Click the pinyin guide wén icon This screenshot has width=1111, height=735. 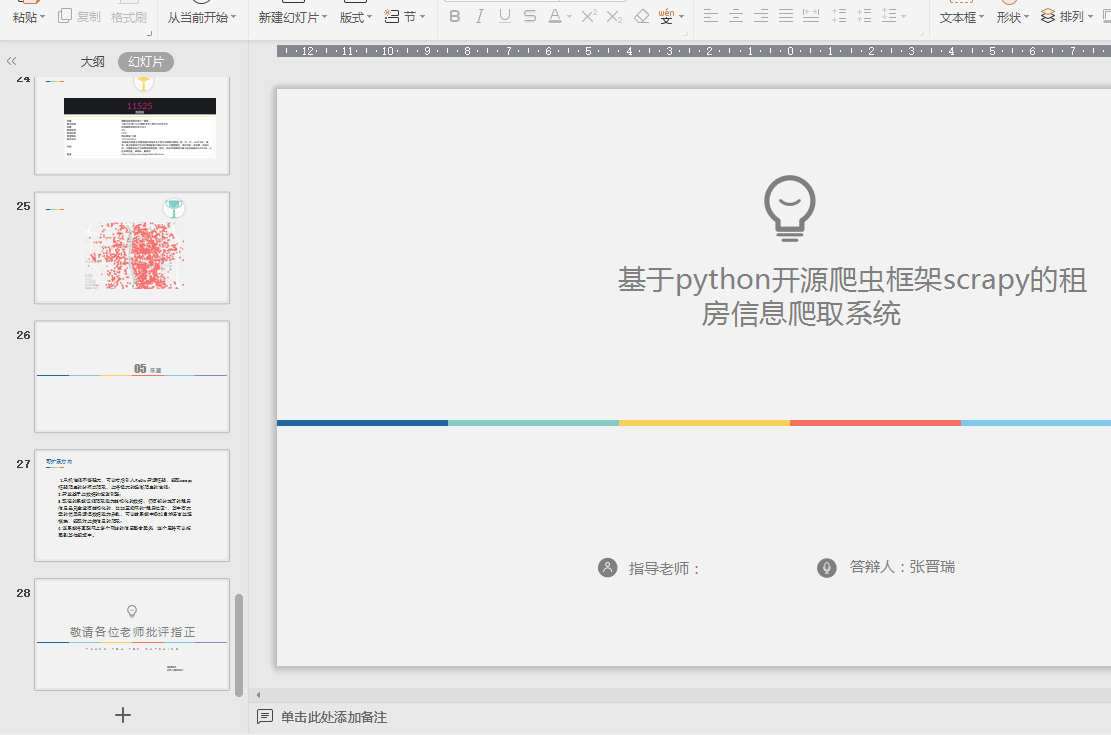(666, 16)
